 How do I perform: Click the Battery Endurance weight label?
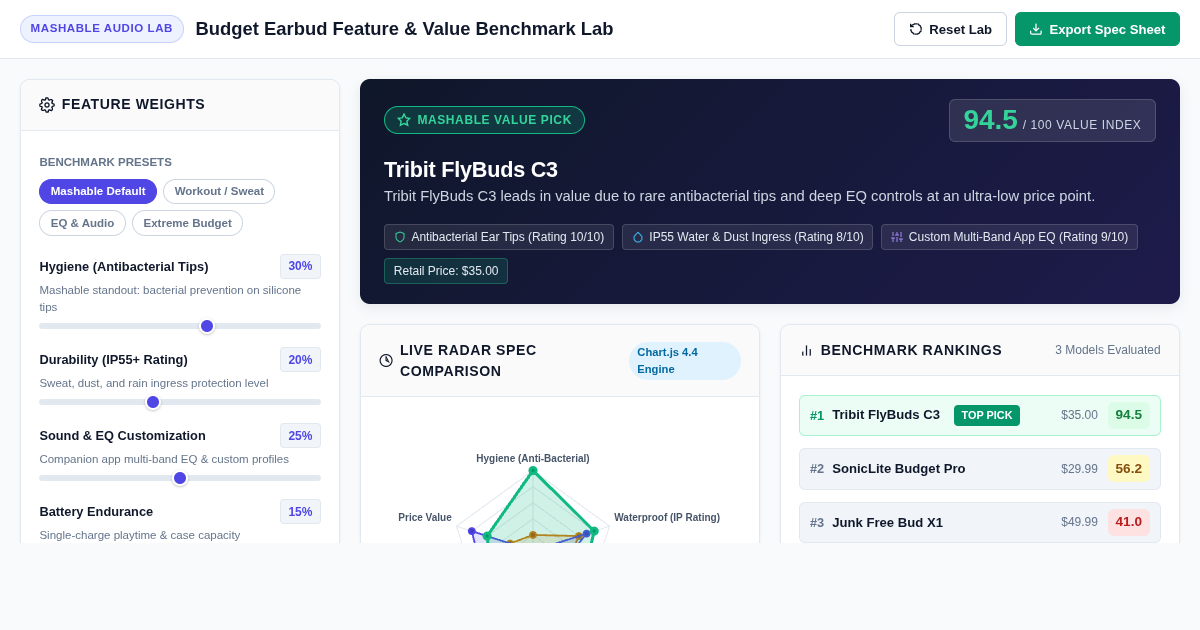coord(96,512)
